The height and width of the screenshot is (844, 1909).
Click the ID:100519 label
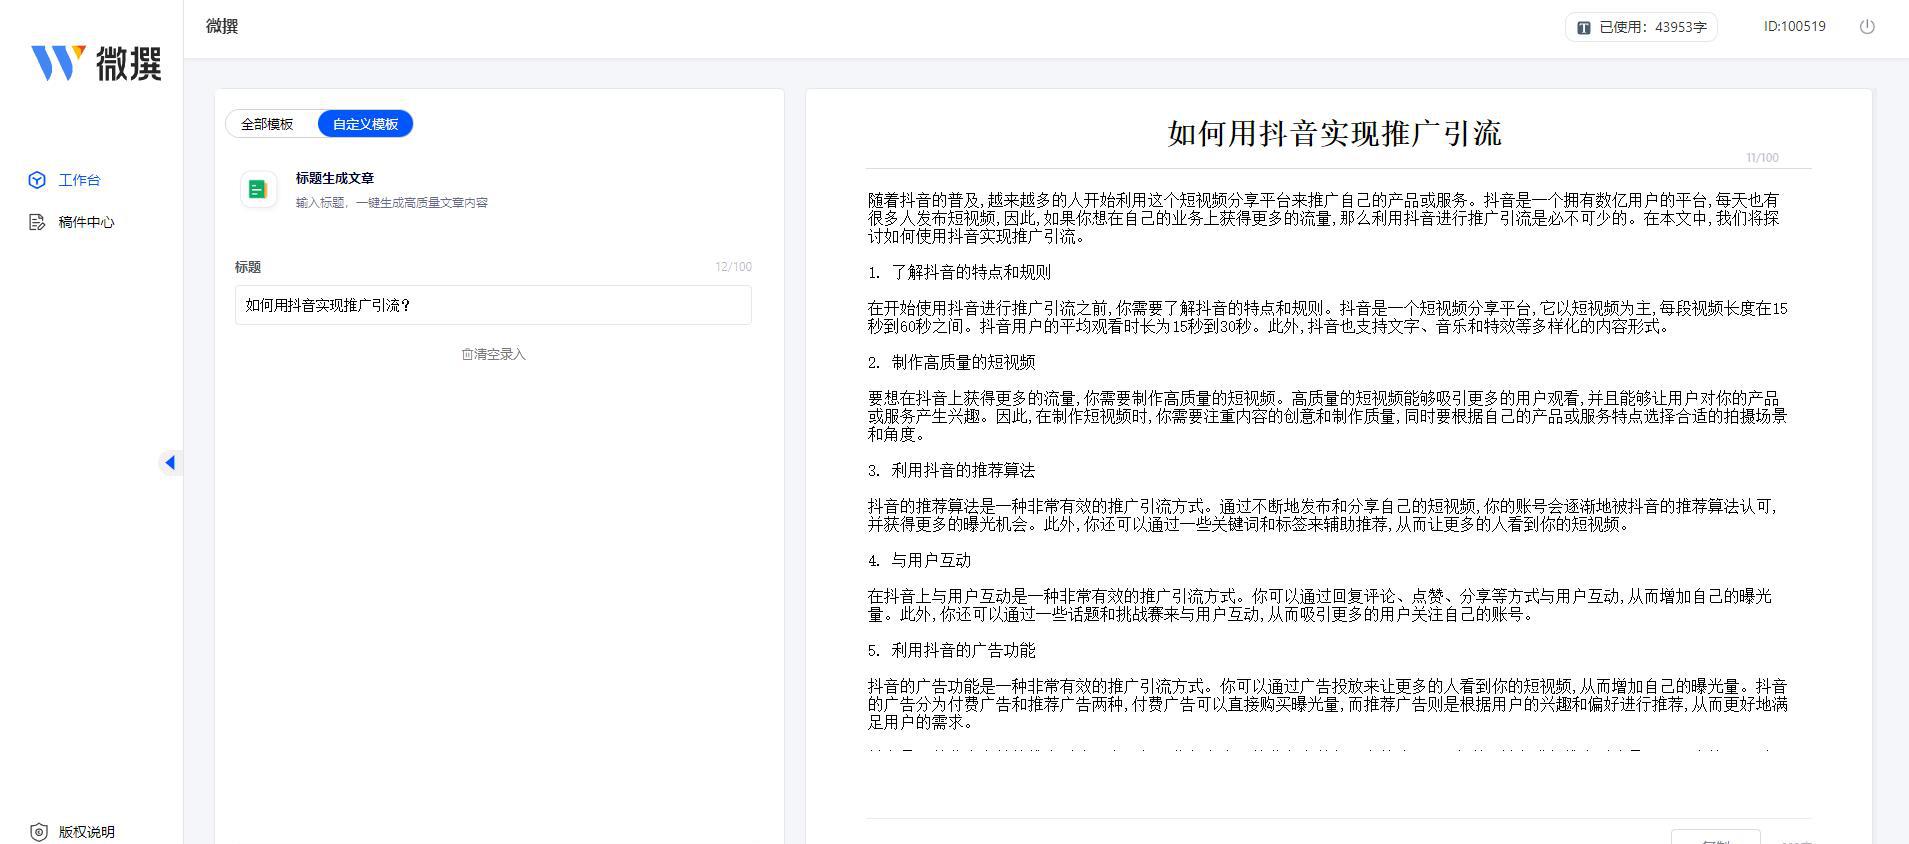pos(1795,26)
